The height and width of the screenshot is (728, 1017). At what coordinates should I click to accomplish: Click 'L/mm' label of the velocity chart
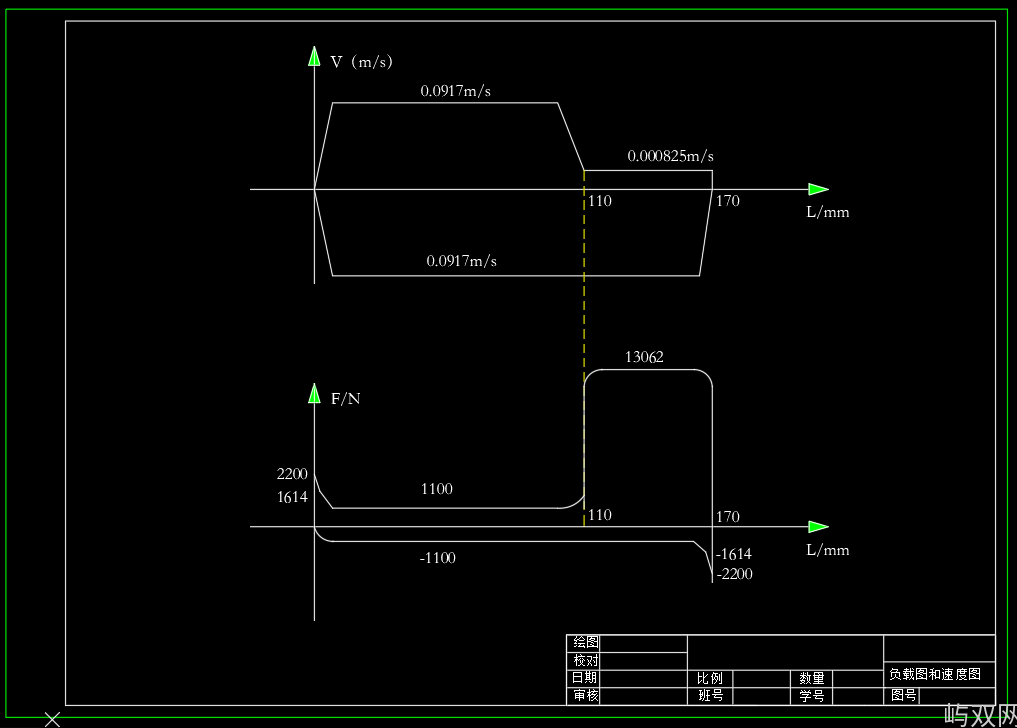[x=828, y=212]
